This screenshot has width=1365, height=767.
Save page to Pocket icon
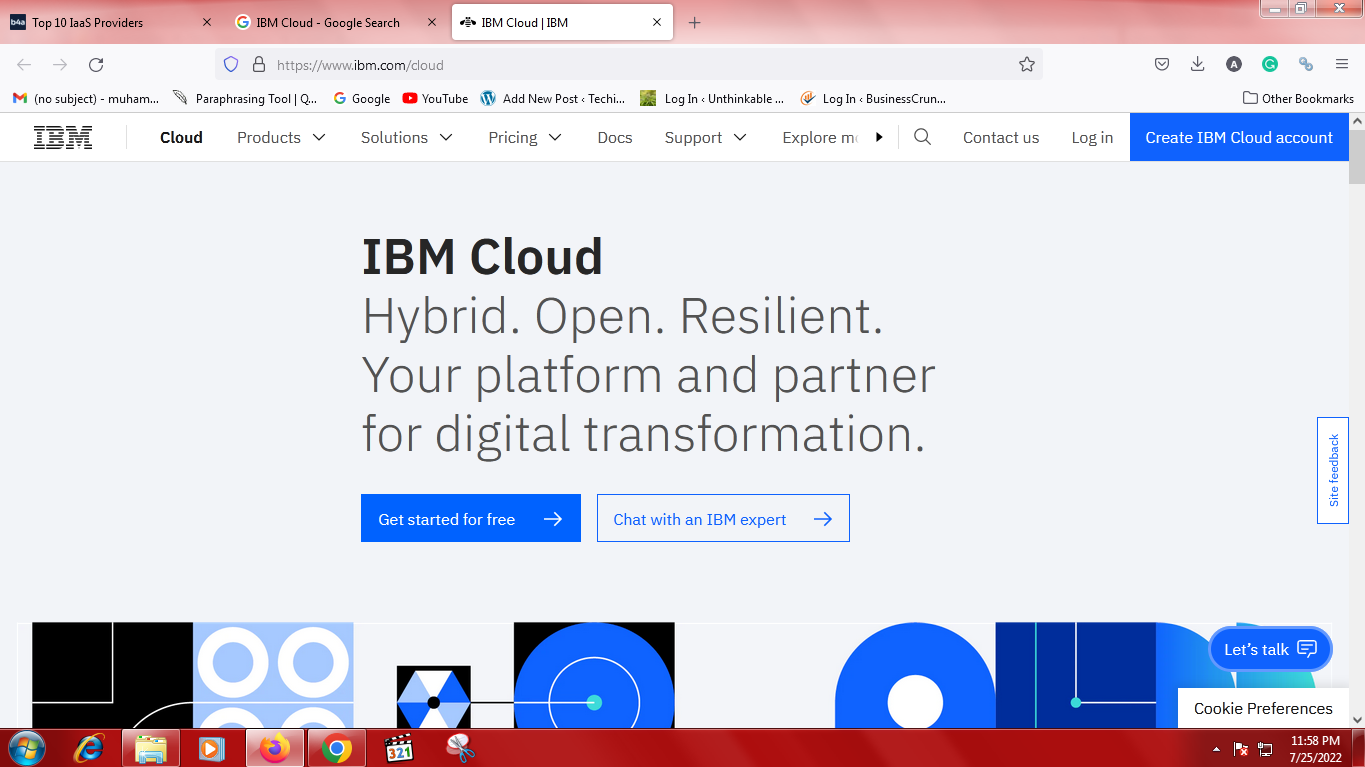tap(1162, 64)
